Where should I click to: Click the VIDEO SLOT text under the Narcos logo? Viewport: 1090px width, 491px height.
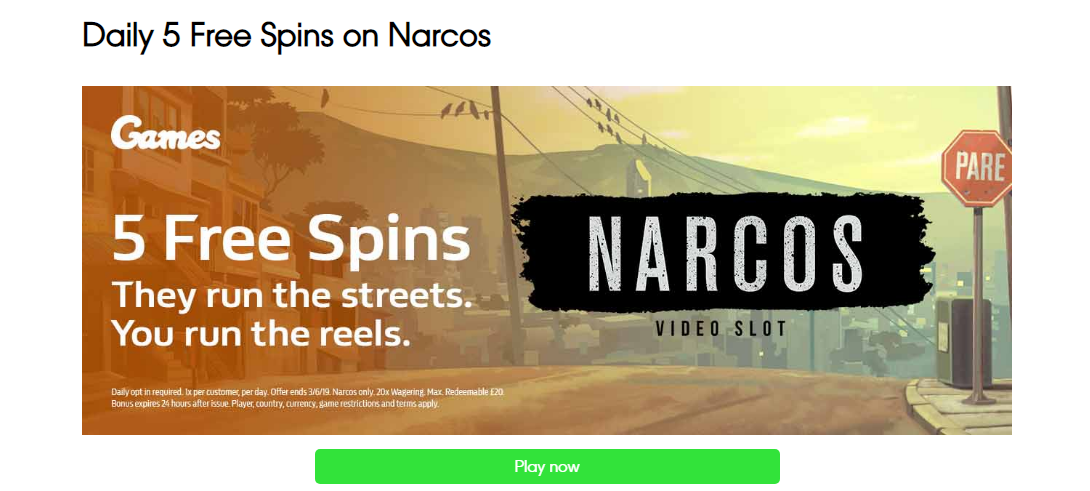pos(722,328)
